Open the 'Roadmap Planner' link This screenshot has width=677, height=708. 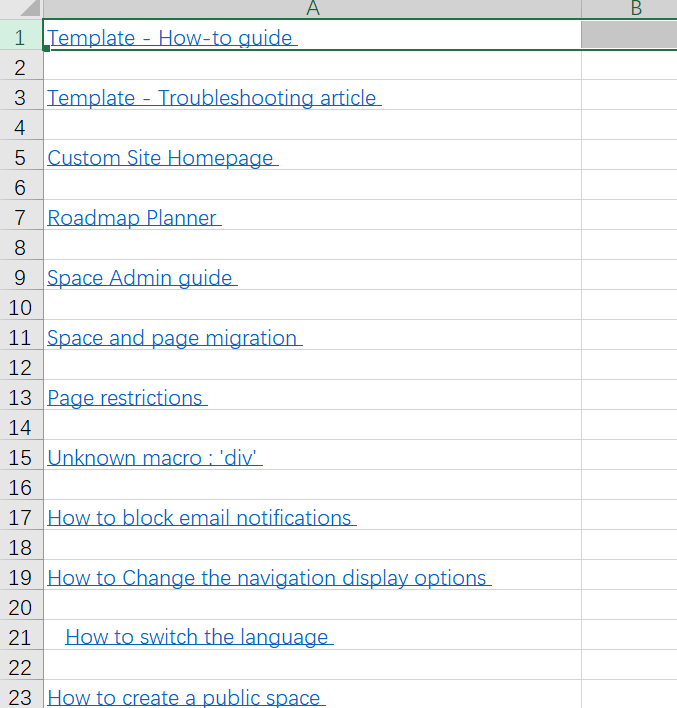[x=134, y=218]
